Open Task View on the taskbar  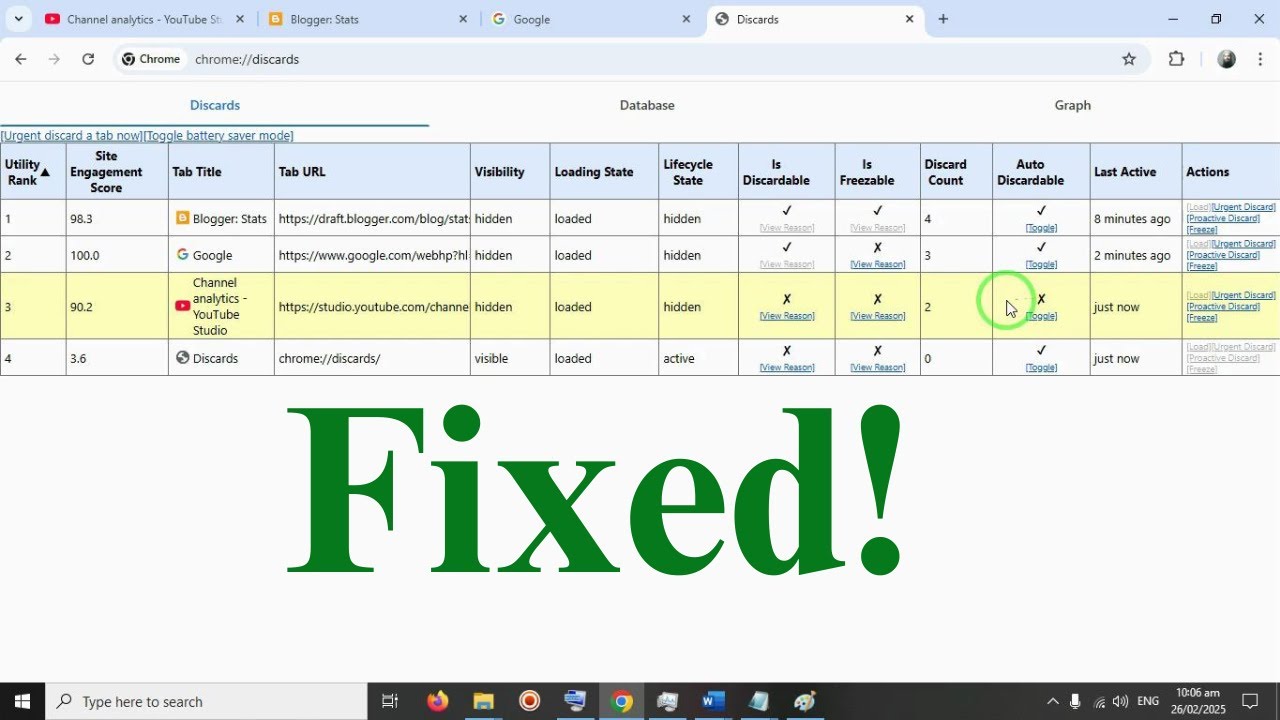tap(390, 701)
